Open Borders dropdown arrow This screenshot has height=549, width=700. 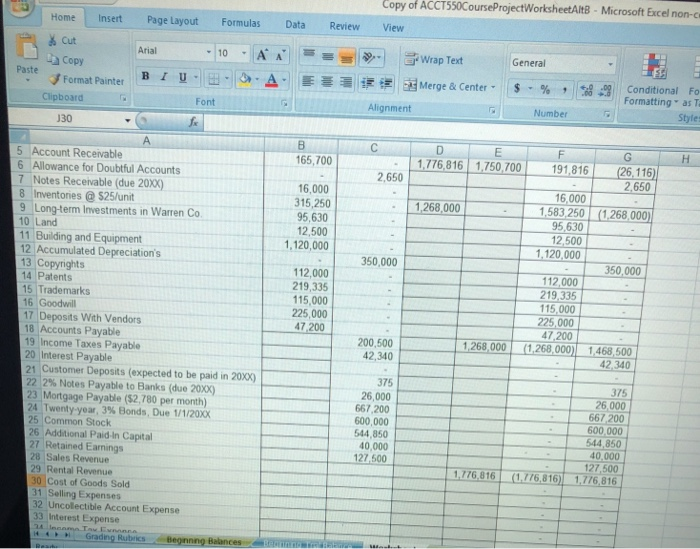(227, 79)
